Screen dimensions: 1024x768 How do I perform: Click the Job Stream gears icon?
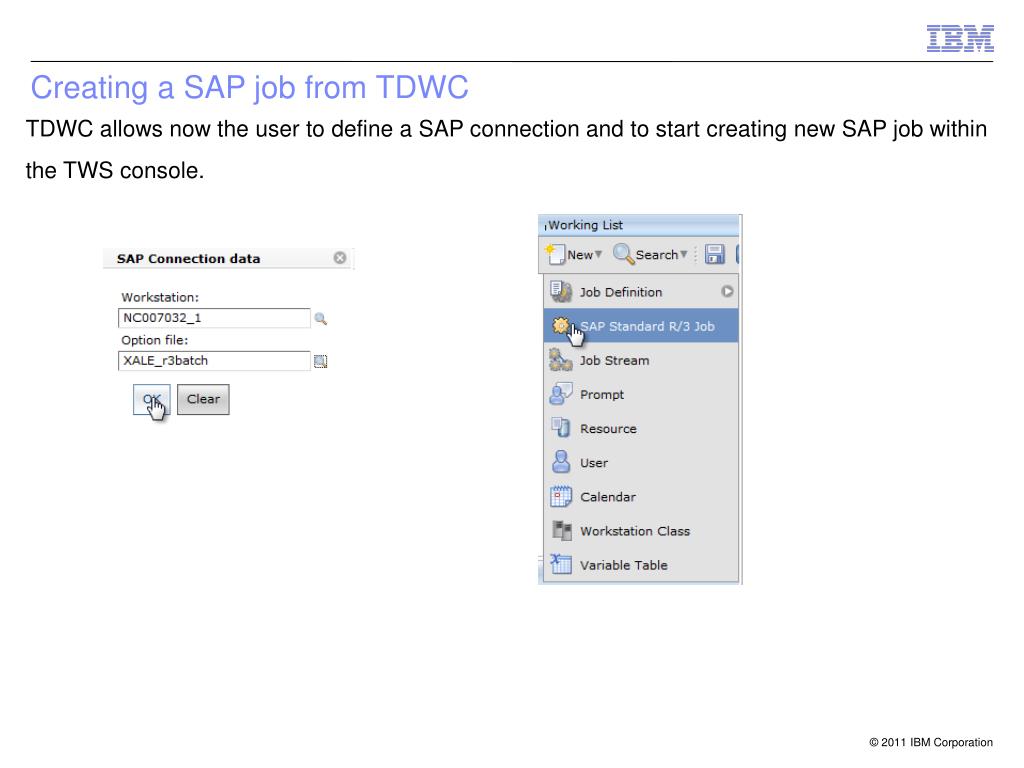click(561, 360)
